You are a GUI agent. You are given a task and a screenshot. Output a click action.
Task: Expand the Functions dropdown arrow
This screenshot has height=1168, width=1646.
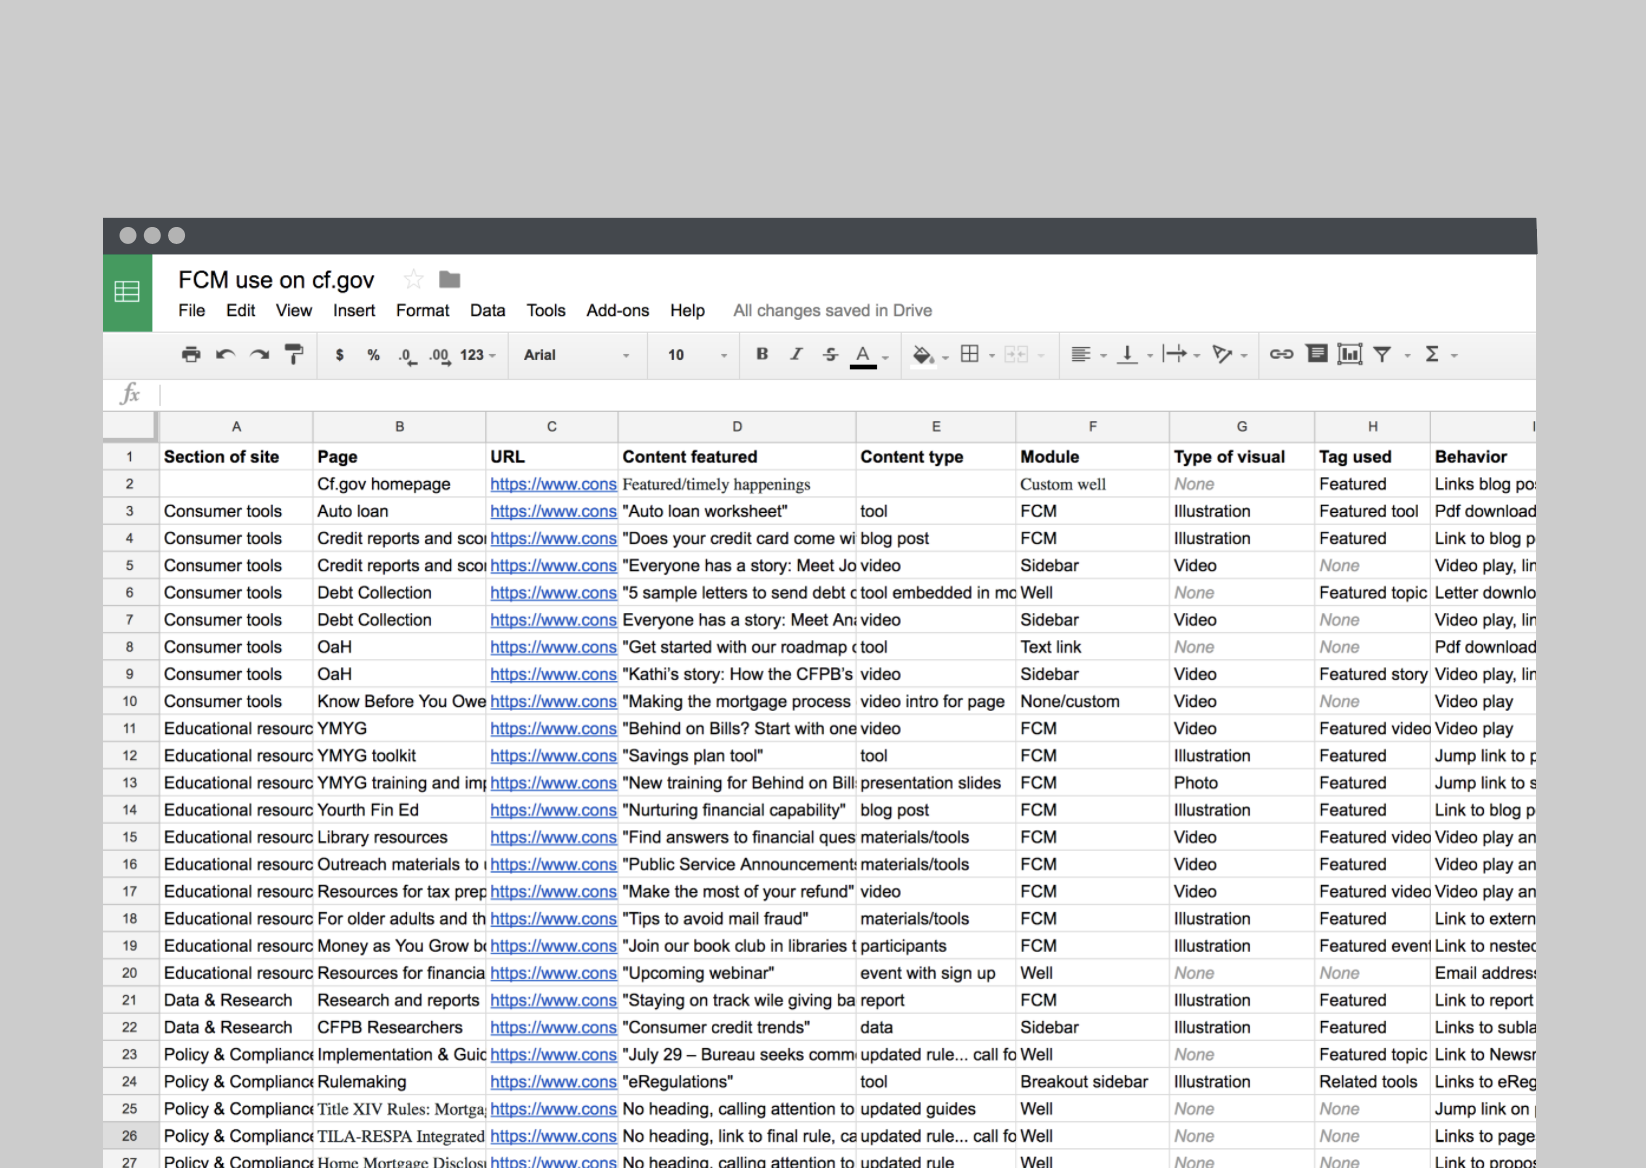(1455, 355)
